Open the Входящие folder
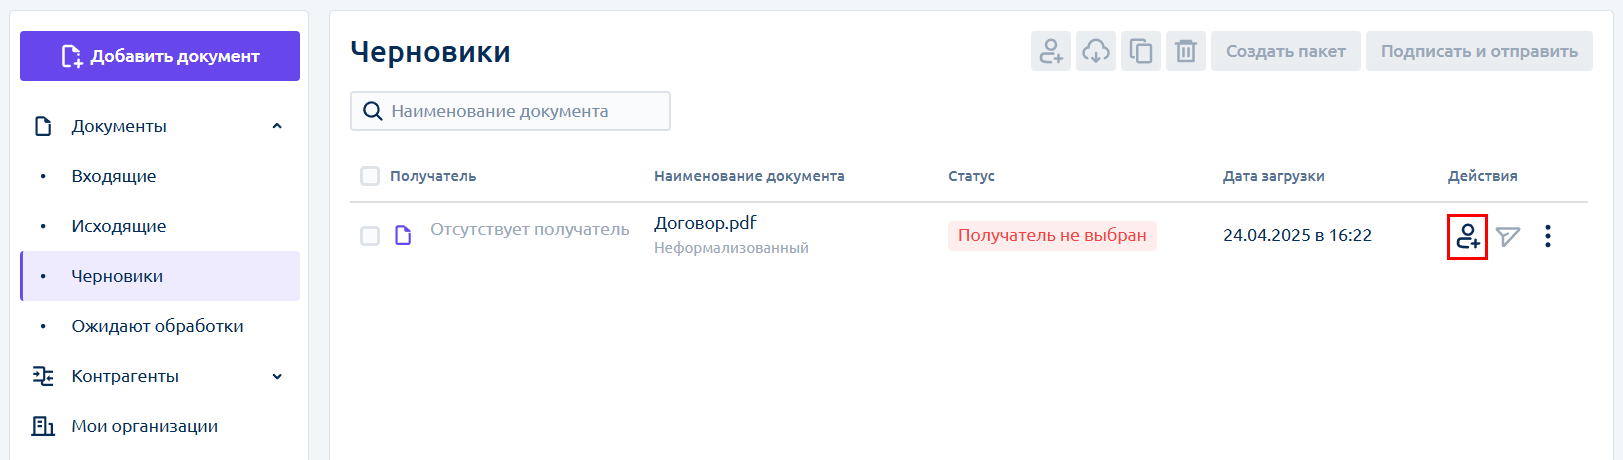The image size is (1623, 460). pyautogui.click(x=114, y=176)
